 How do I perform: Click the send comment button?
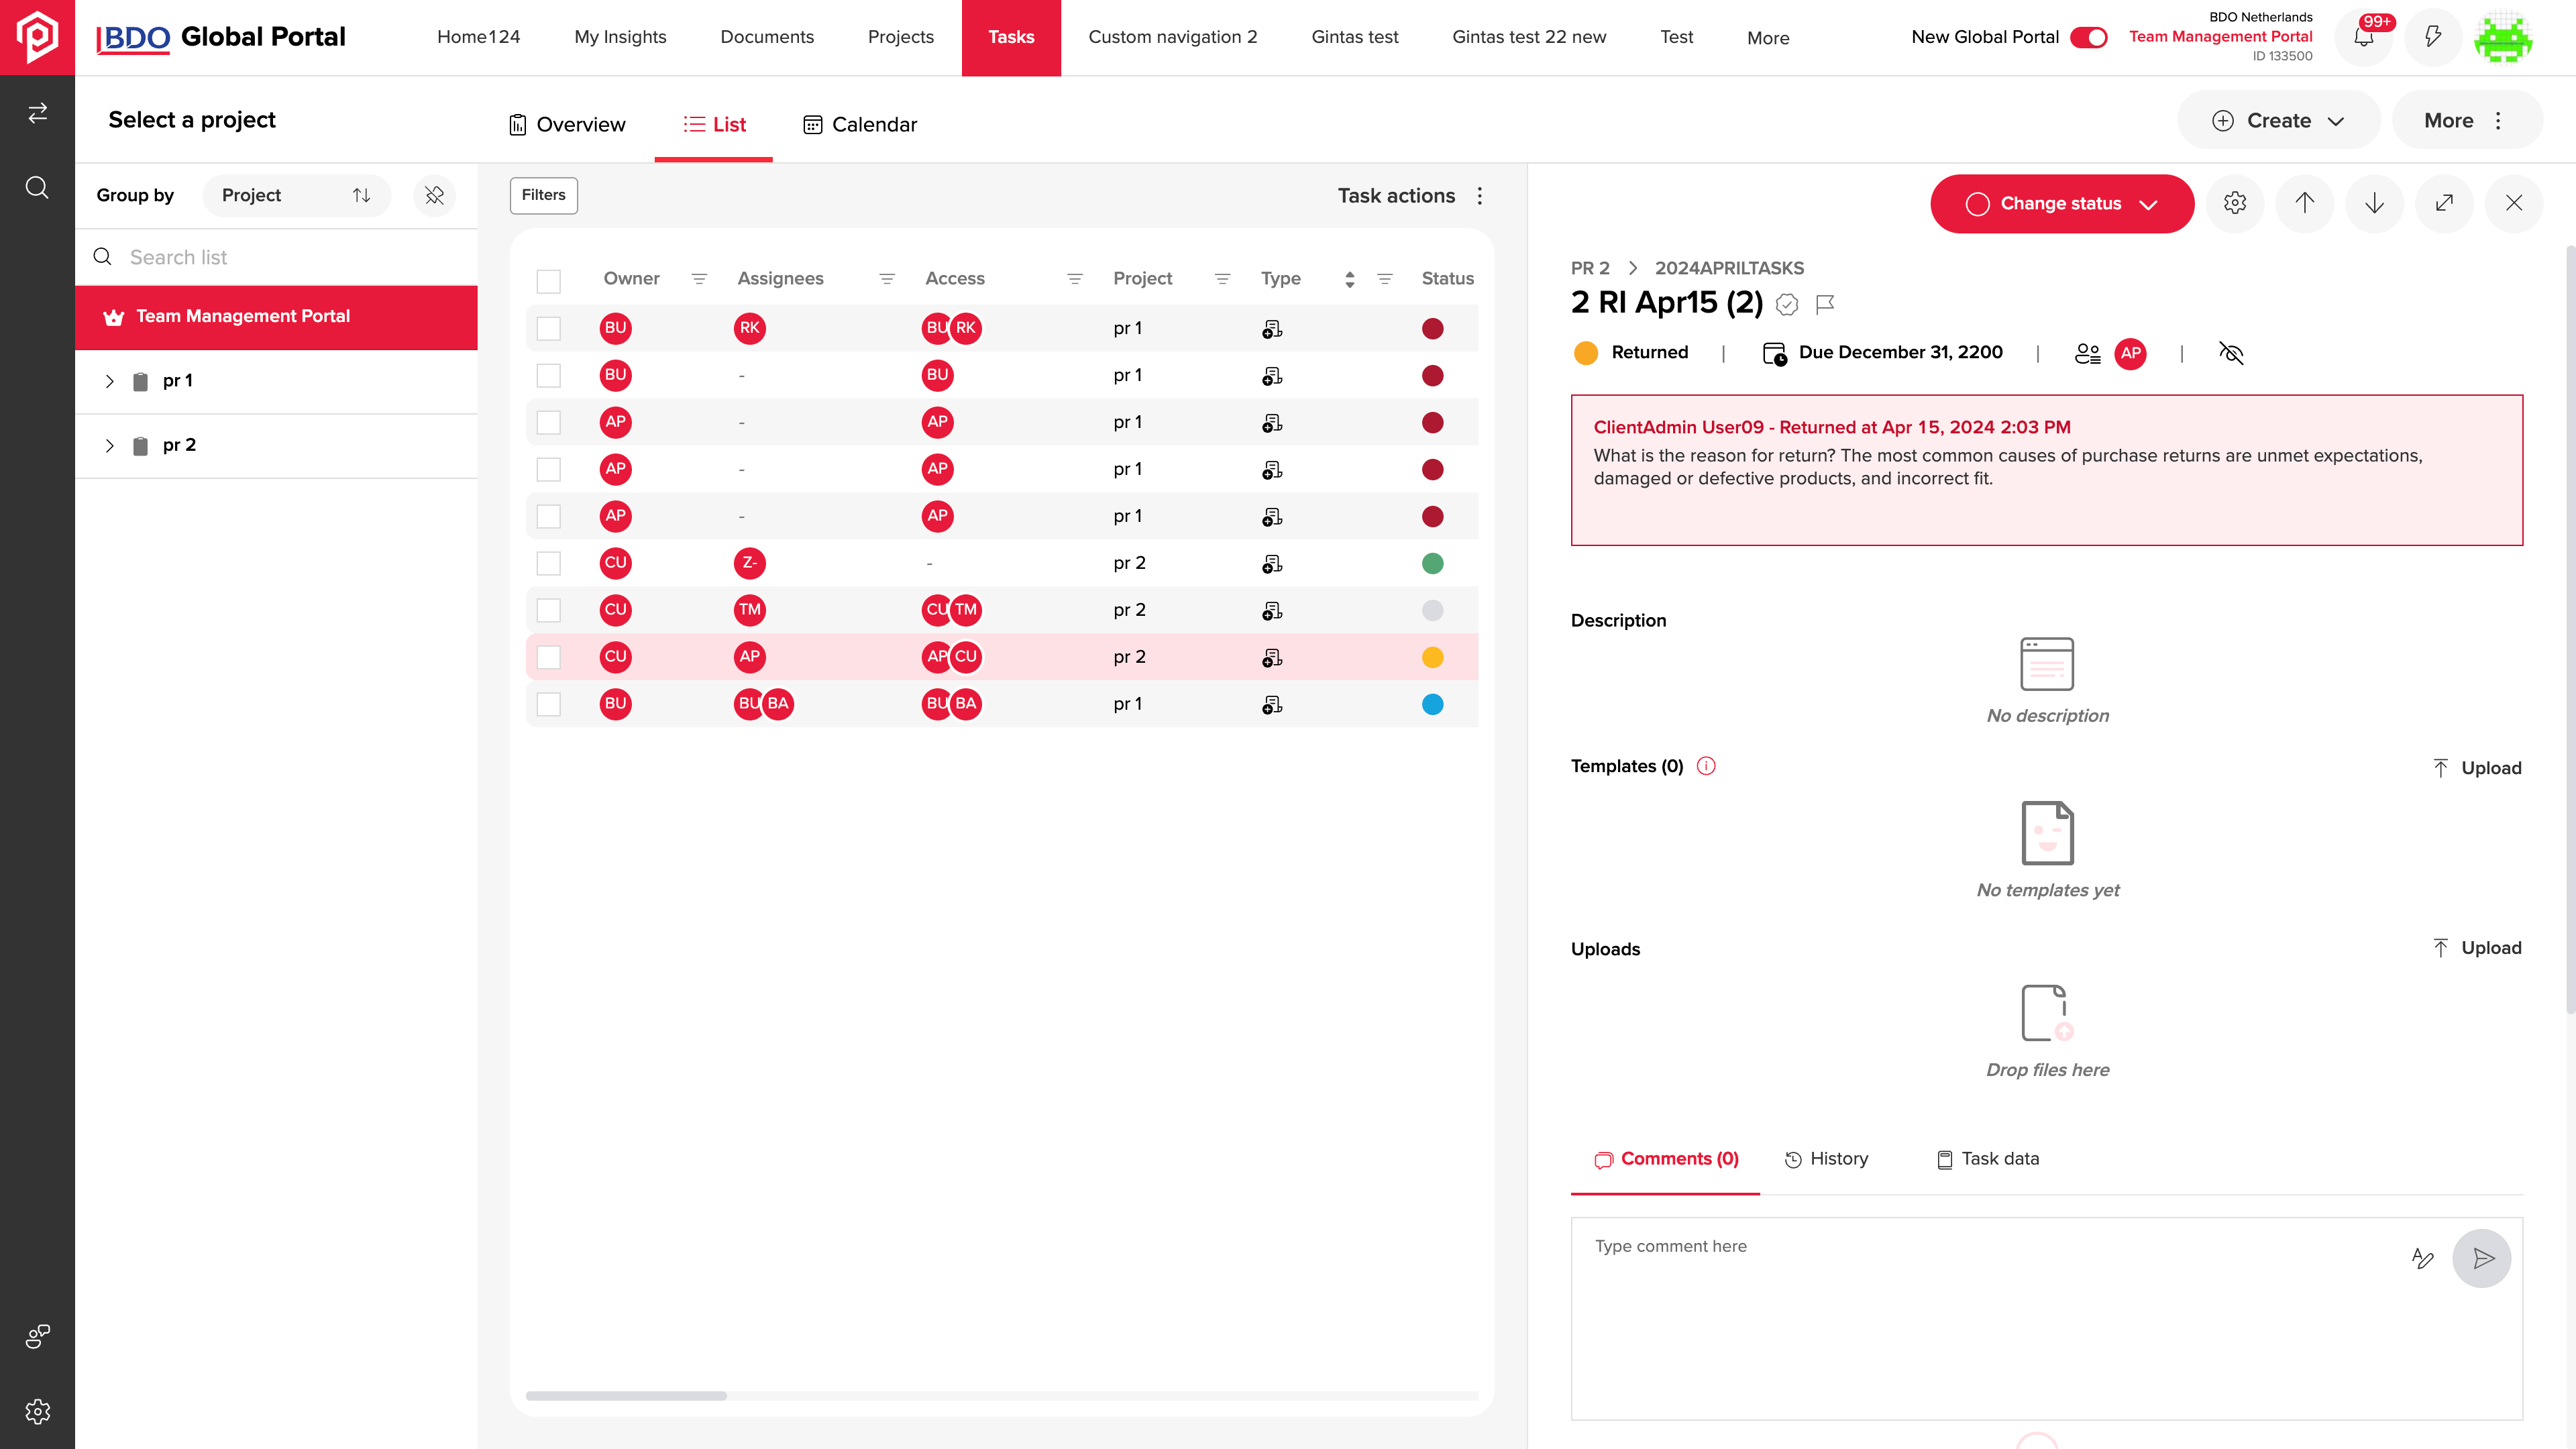coord(2482,1258)
